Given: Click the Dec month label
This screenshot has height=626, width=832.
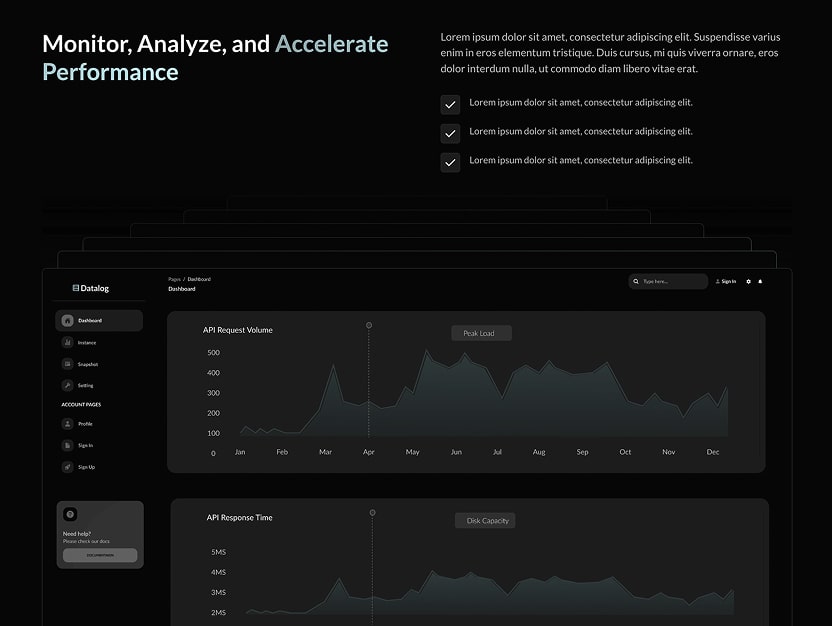Looking at the screenshot, I should coord(713,452).
